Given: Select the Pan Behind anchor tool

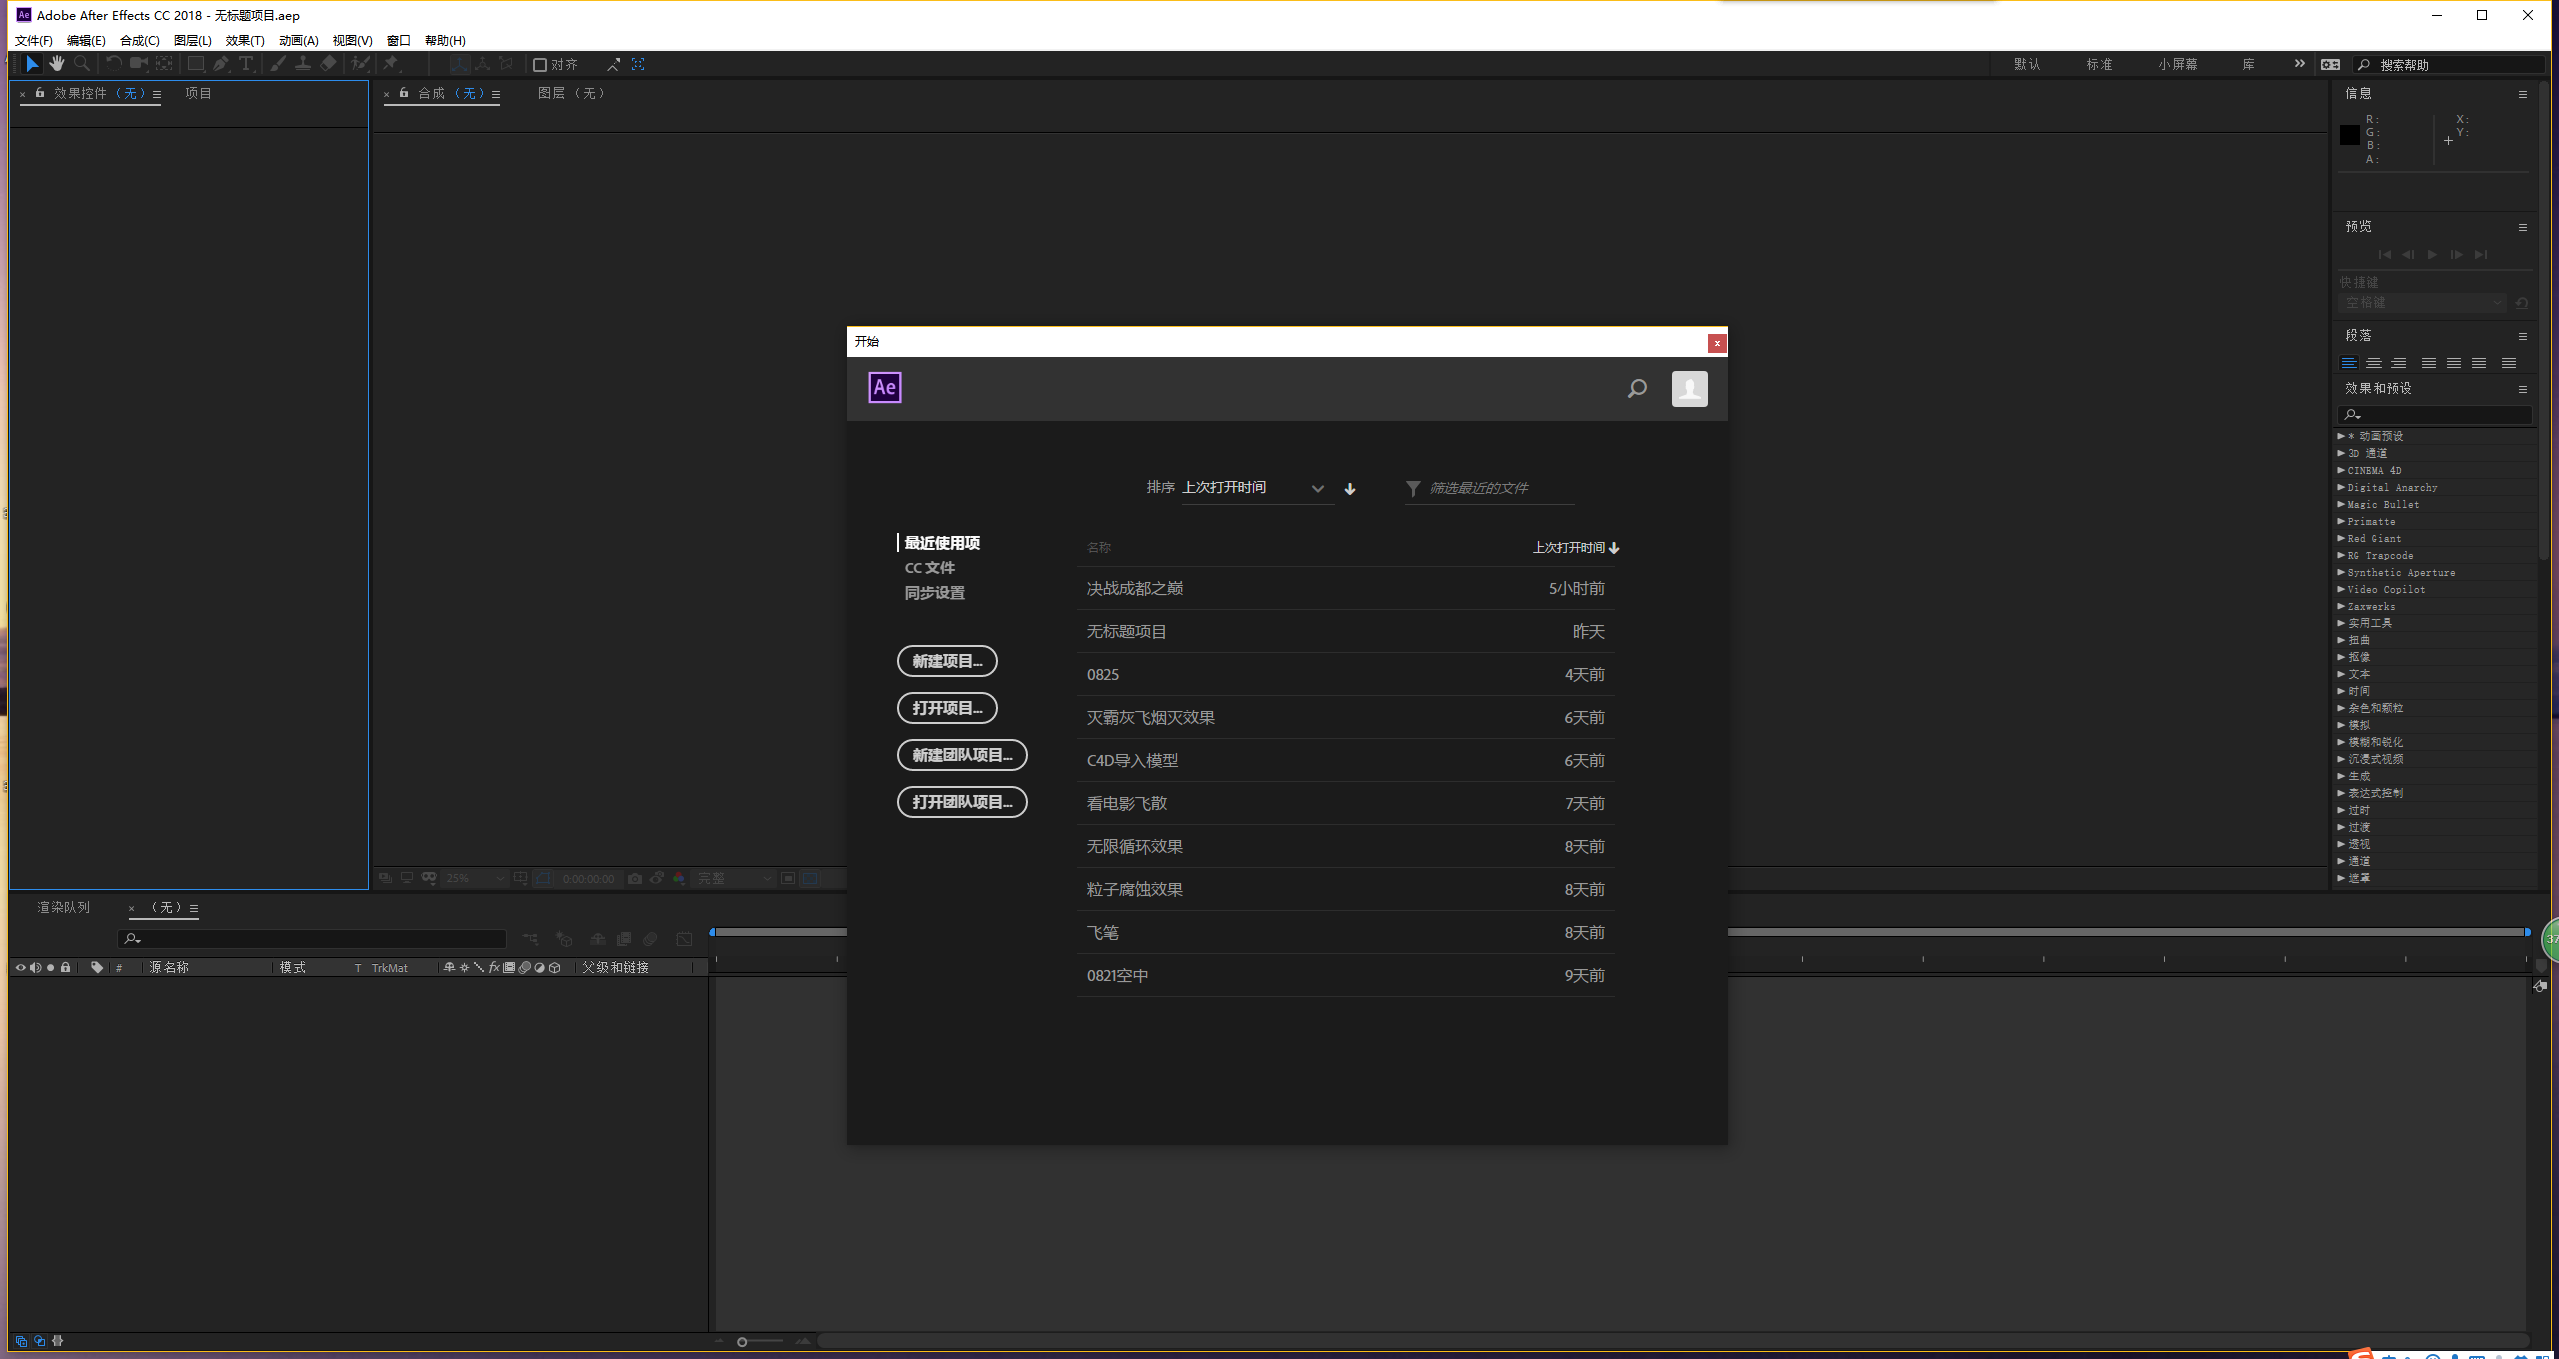Looking at the screenshot, I should [x=165, y=63].
